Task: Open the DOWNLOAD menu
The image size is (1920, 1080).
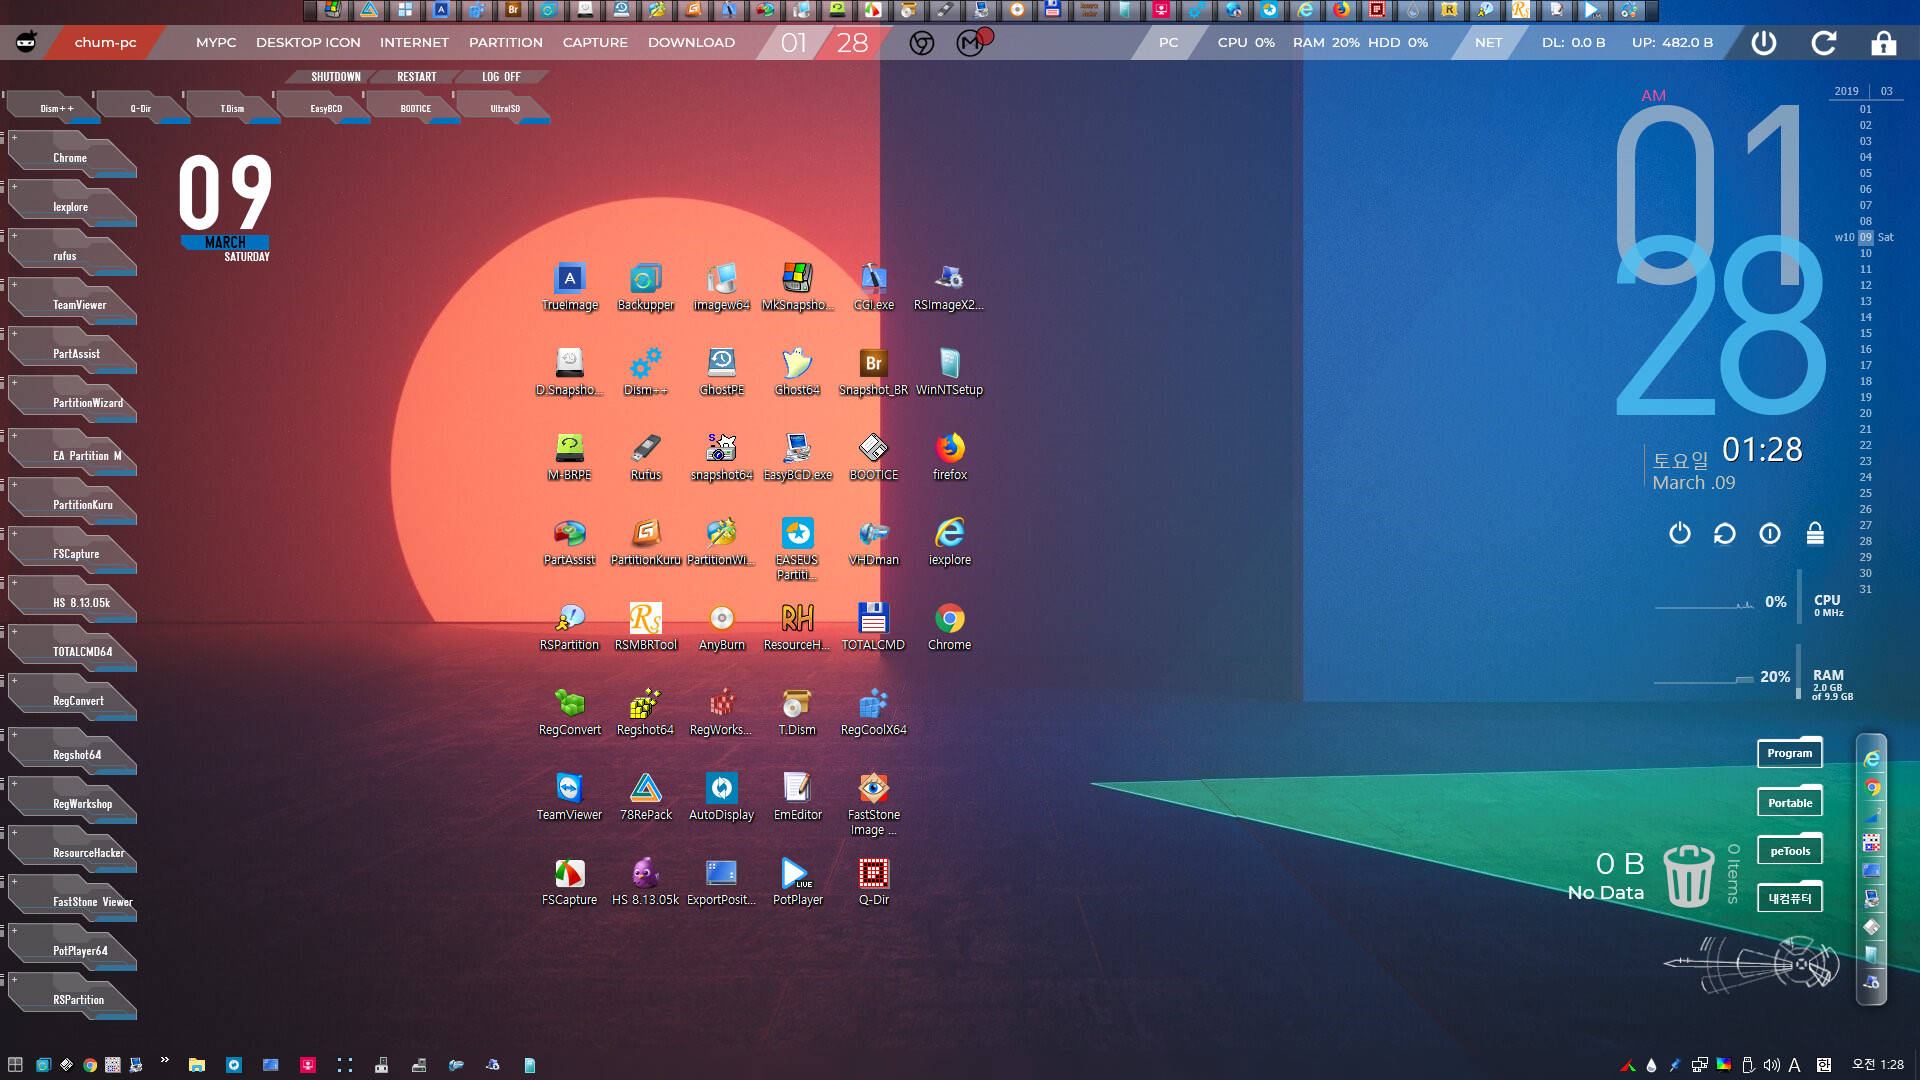Action: [x=691, y=42]
